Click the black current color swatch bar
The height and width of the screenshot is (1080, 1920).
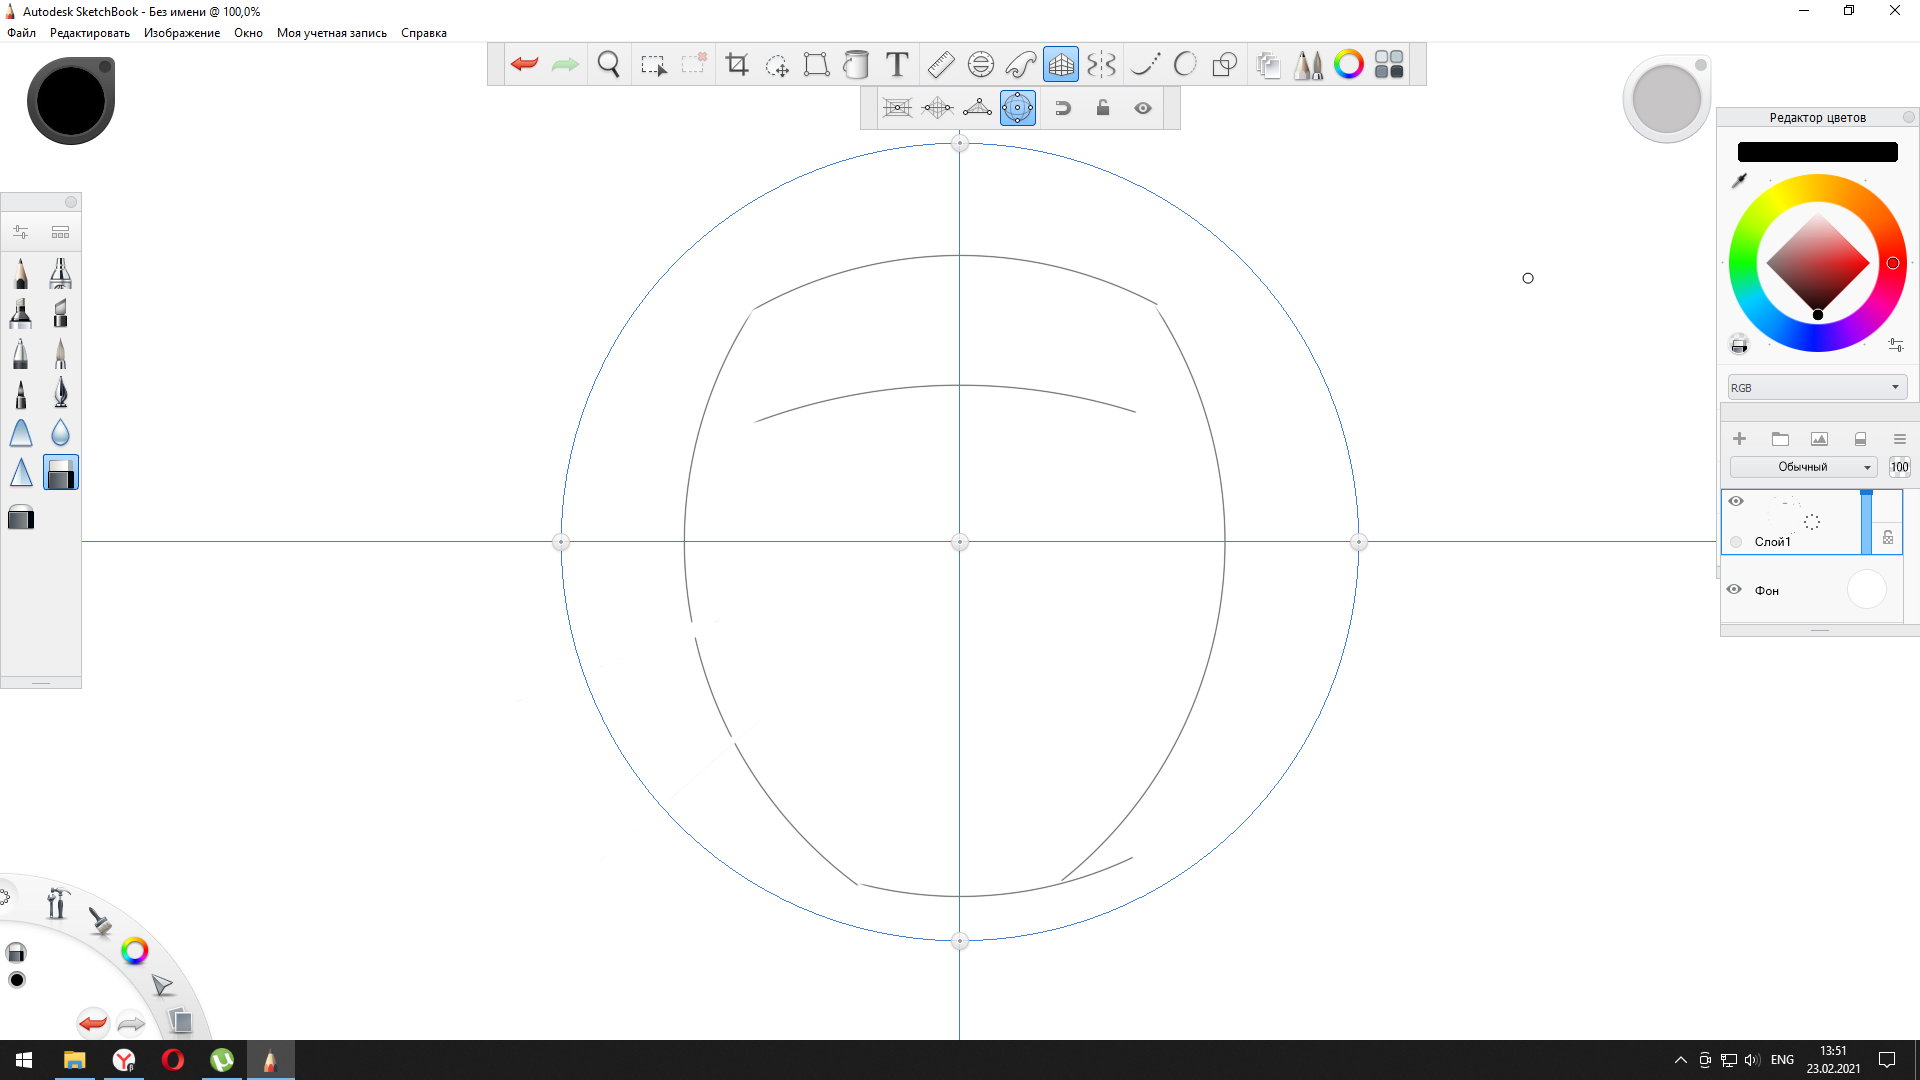(x=1817, y=152)
